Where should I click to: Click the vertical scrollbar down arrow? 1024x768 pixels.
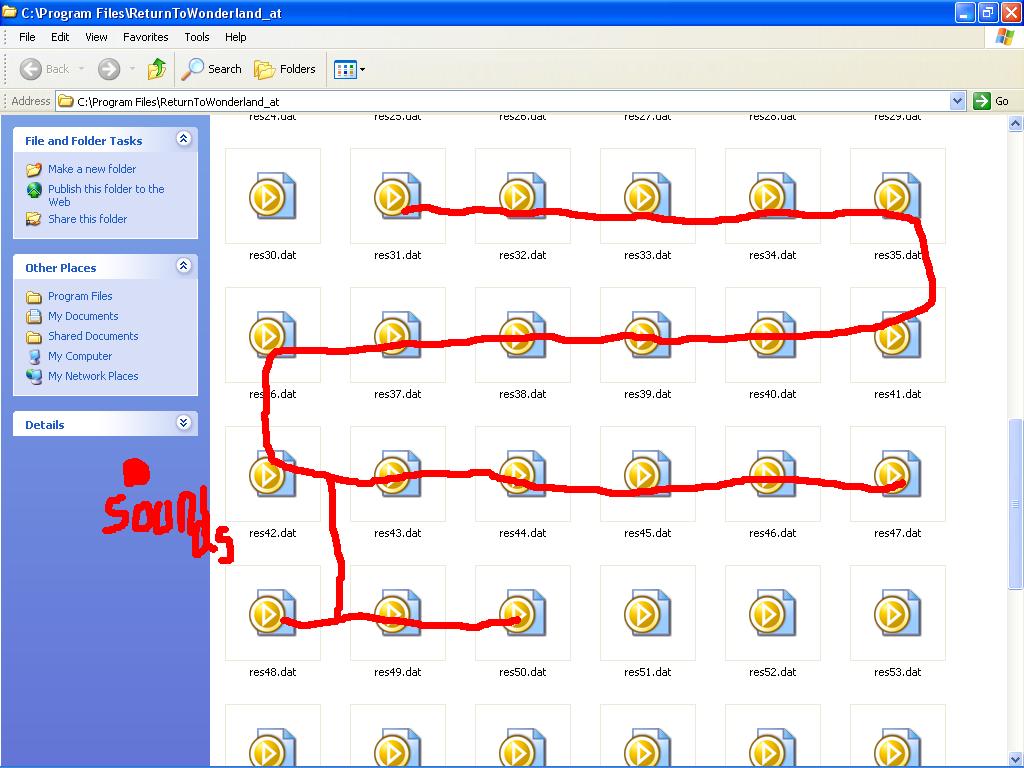(1015, 759)
